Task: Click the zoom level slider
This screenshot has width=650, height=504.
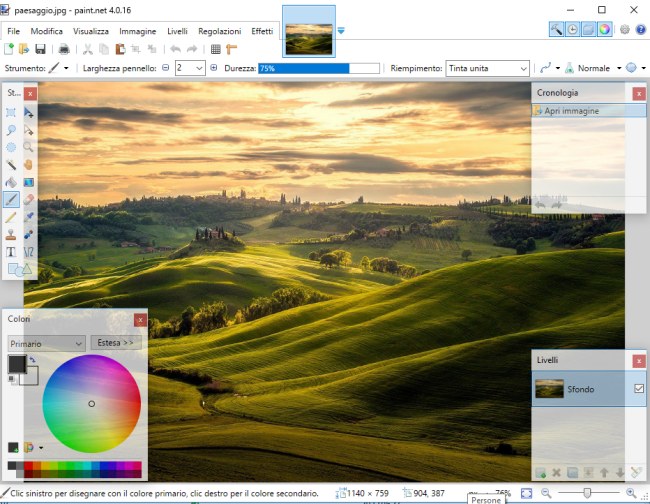Action: tap(588, 493)
